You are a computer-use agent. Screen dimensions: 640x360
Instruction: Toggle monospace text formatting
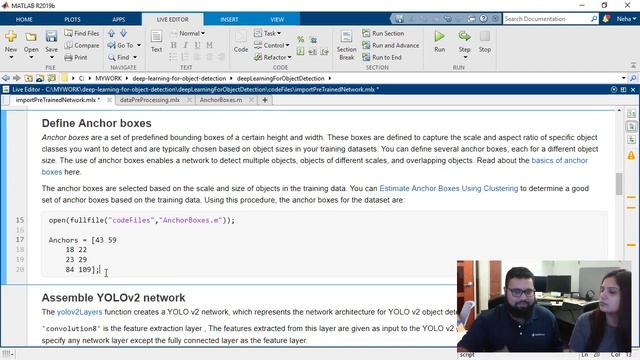point(209,45)
